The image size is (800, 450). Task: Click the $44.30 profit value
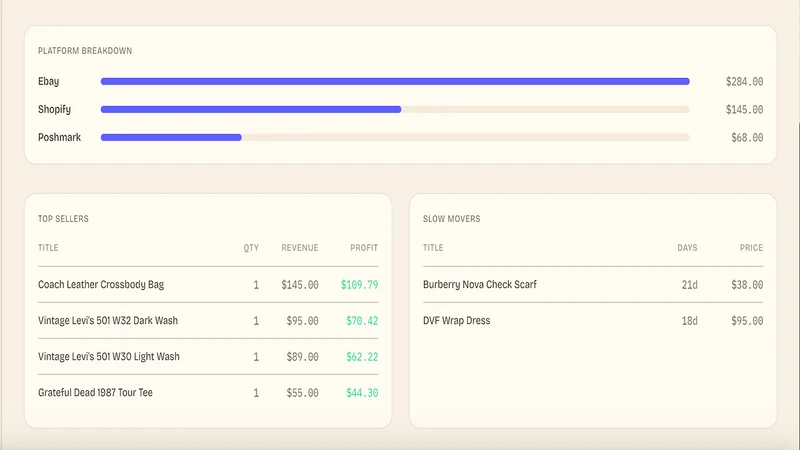point(362,393)
